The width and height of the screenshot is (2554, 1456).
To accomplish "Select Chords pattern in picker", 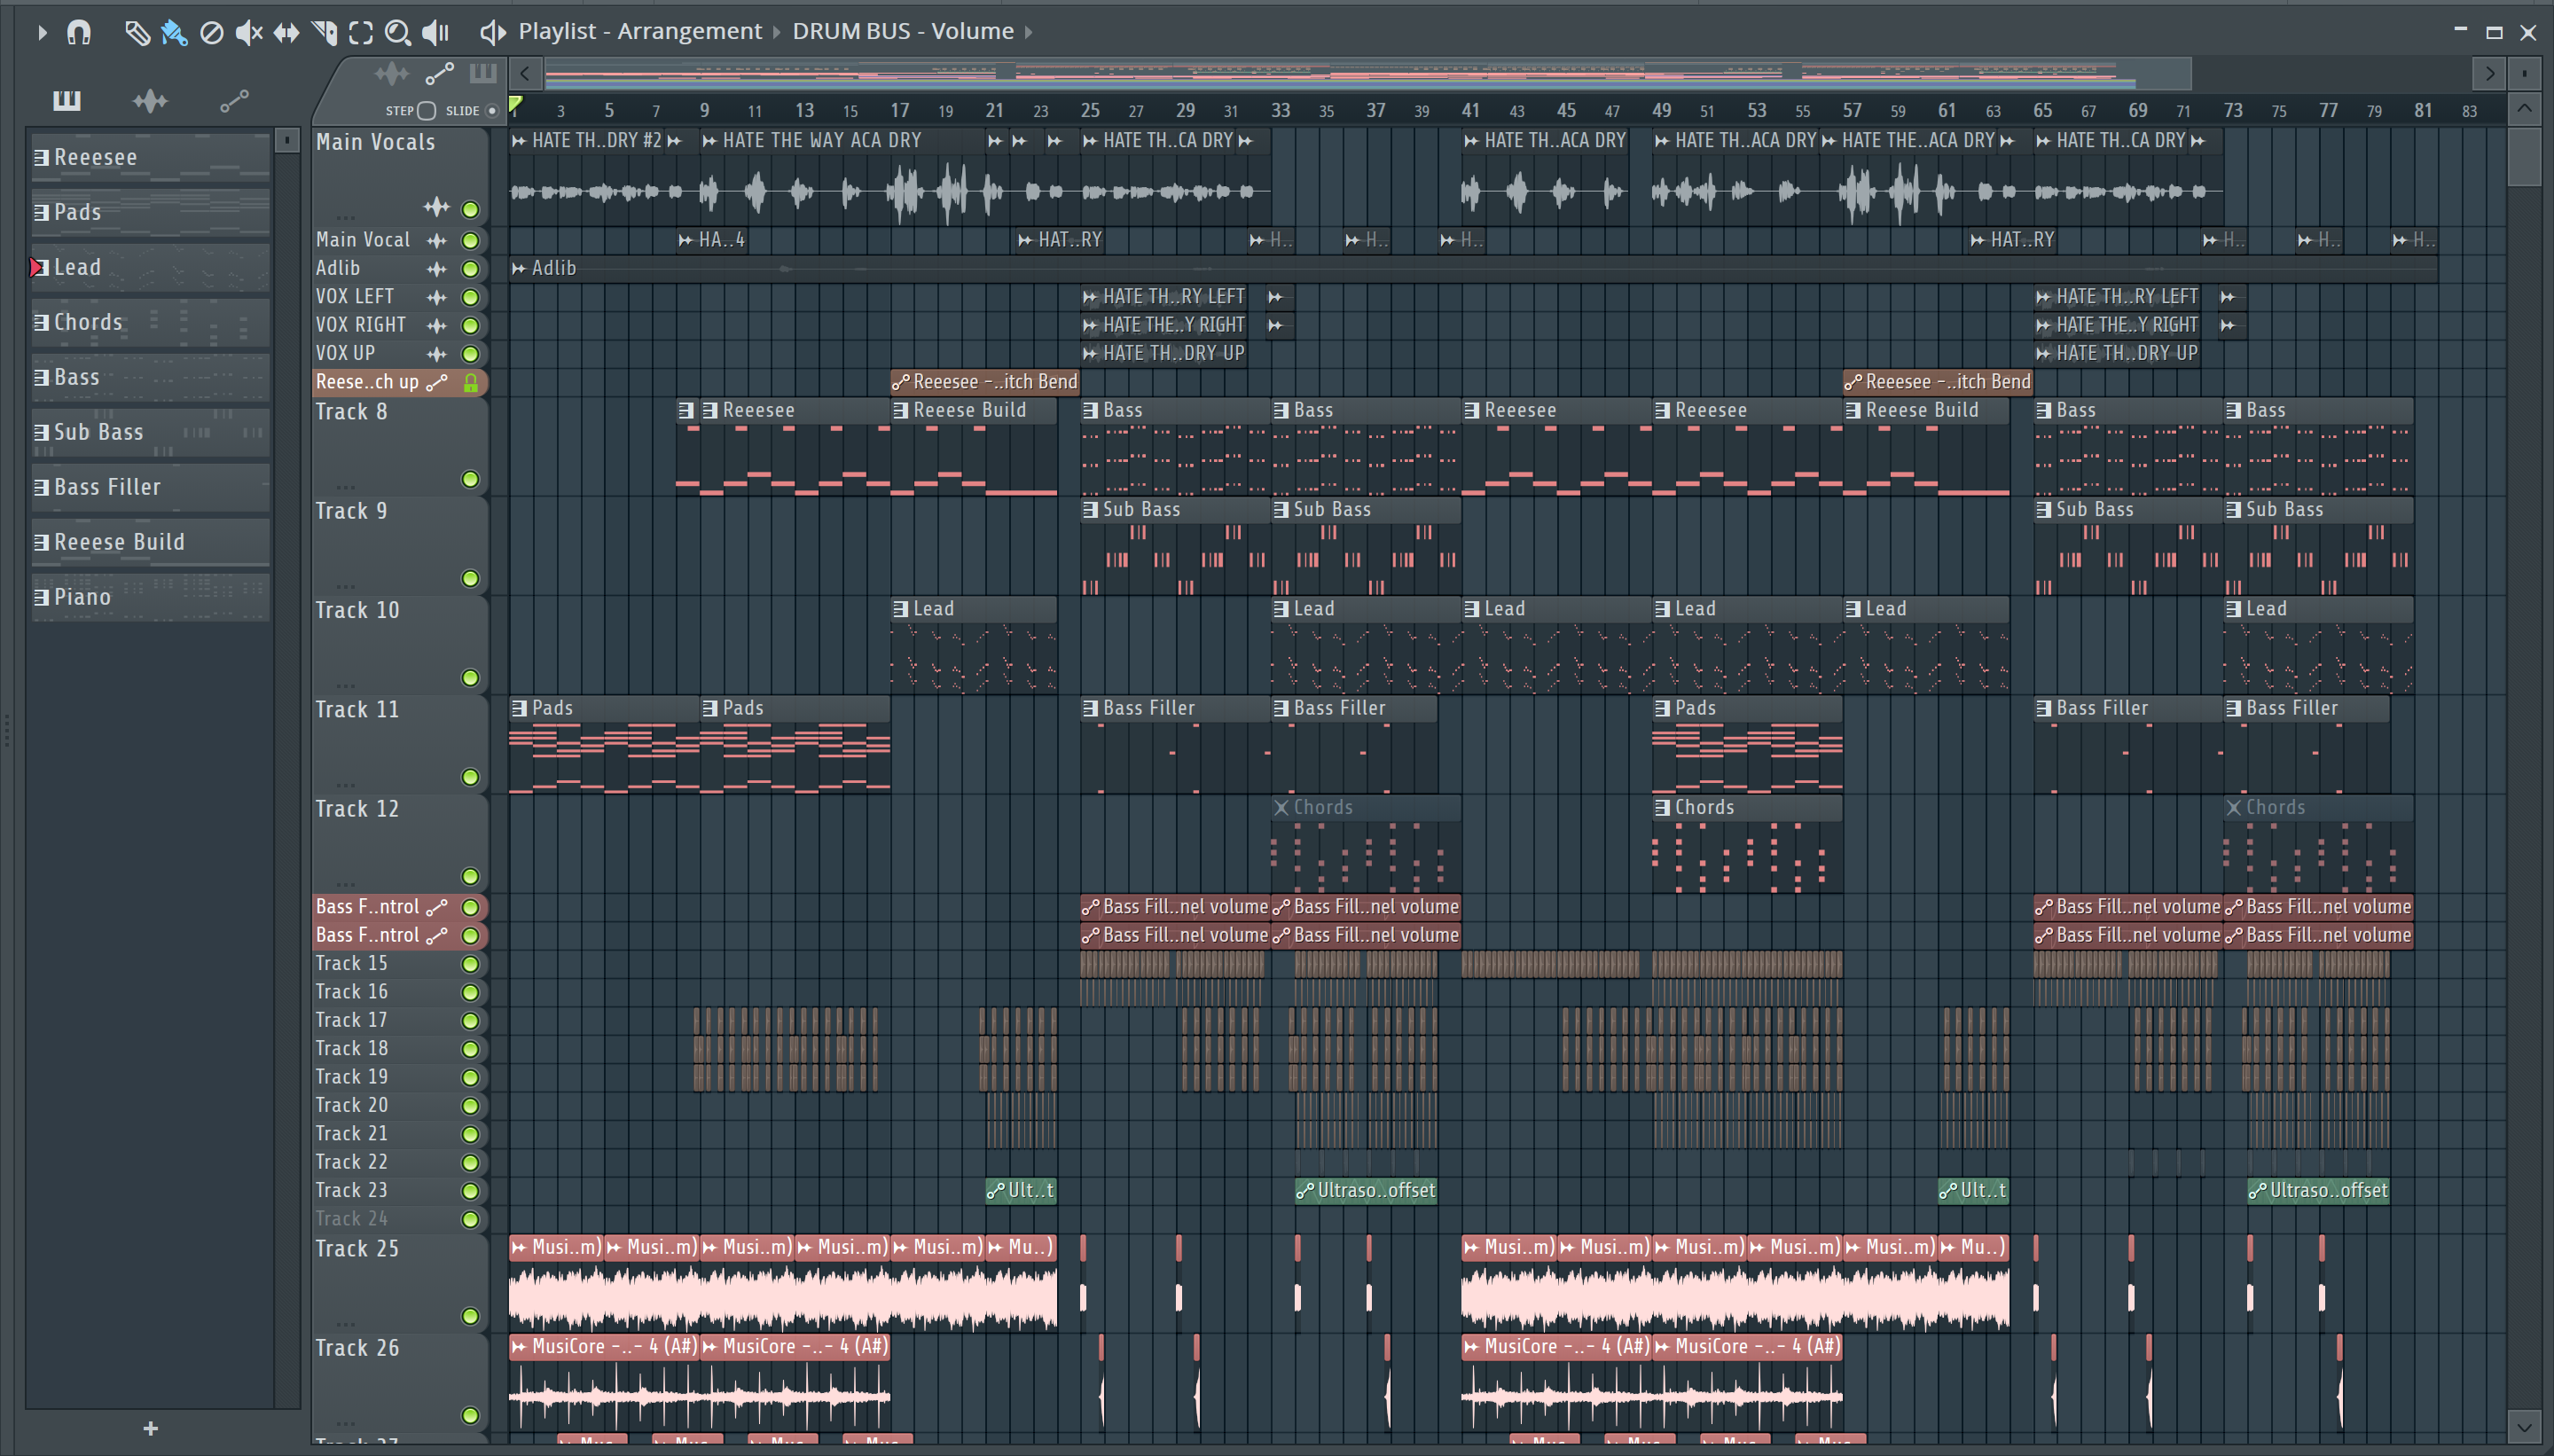I will pos(150,322).
